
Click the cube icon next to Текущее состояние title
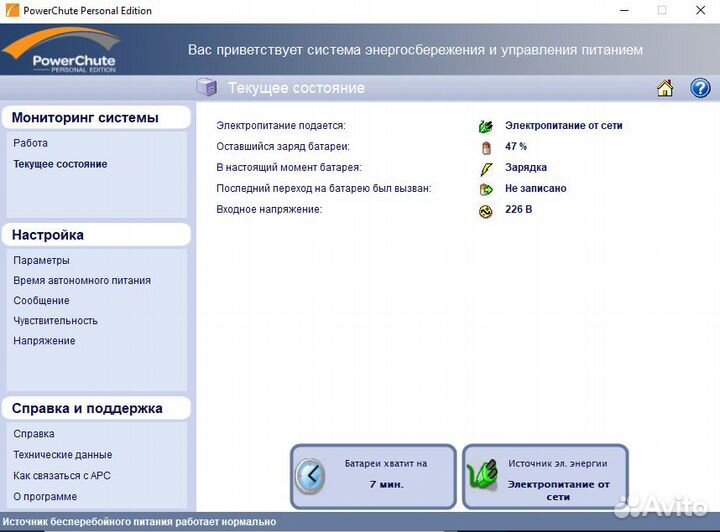pos(207,87)
